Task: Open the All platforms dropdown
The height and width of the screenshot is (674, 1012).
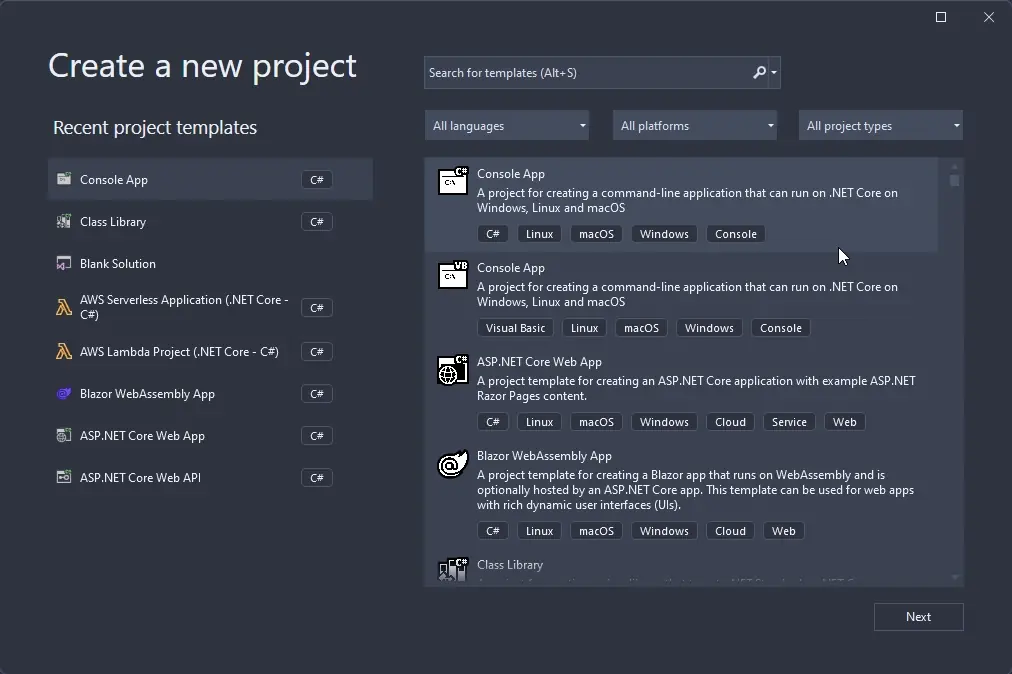Action: point(694,125)
